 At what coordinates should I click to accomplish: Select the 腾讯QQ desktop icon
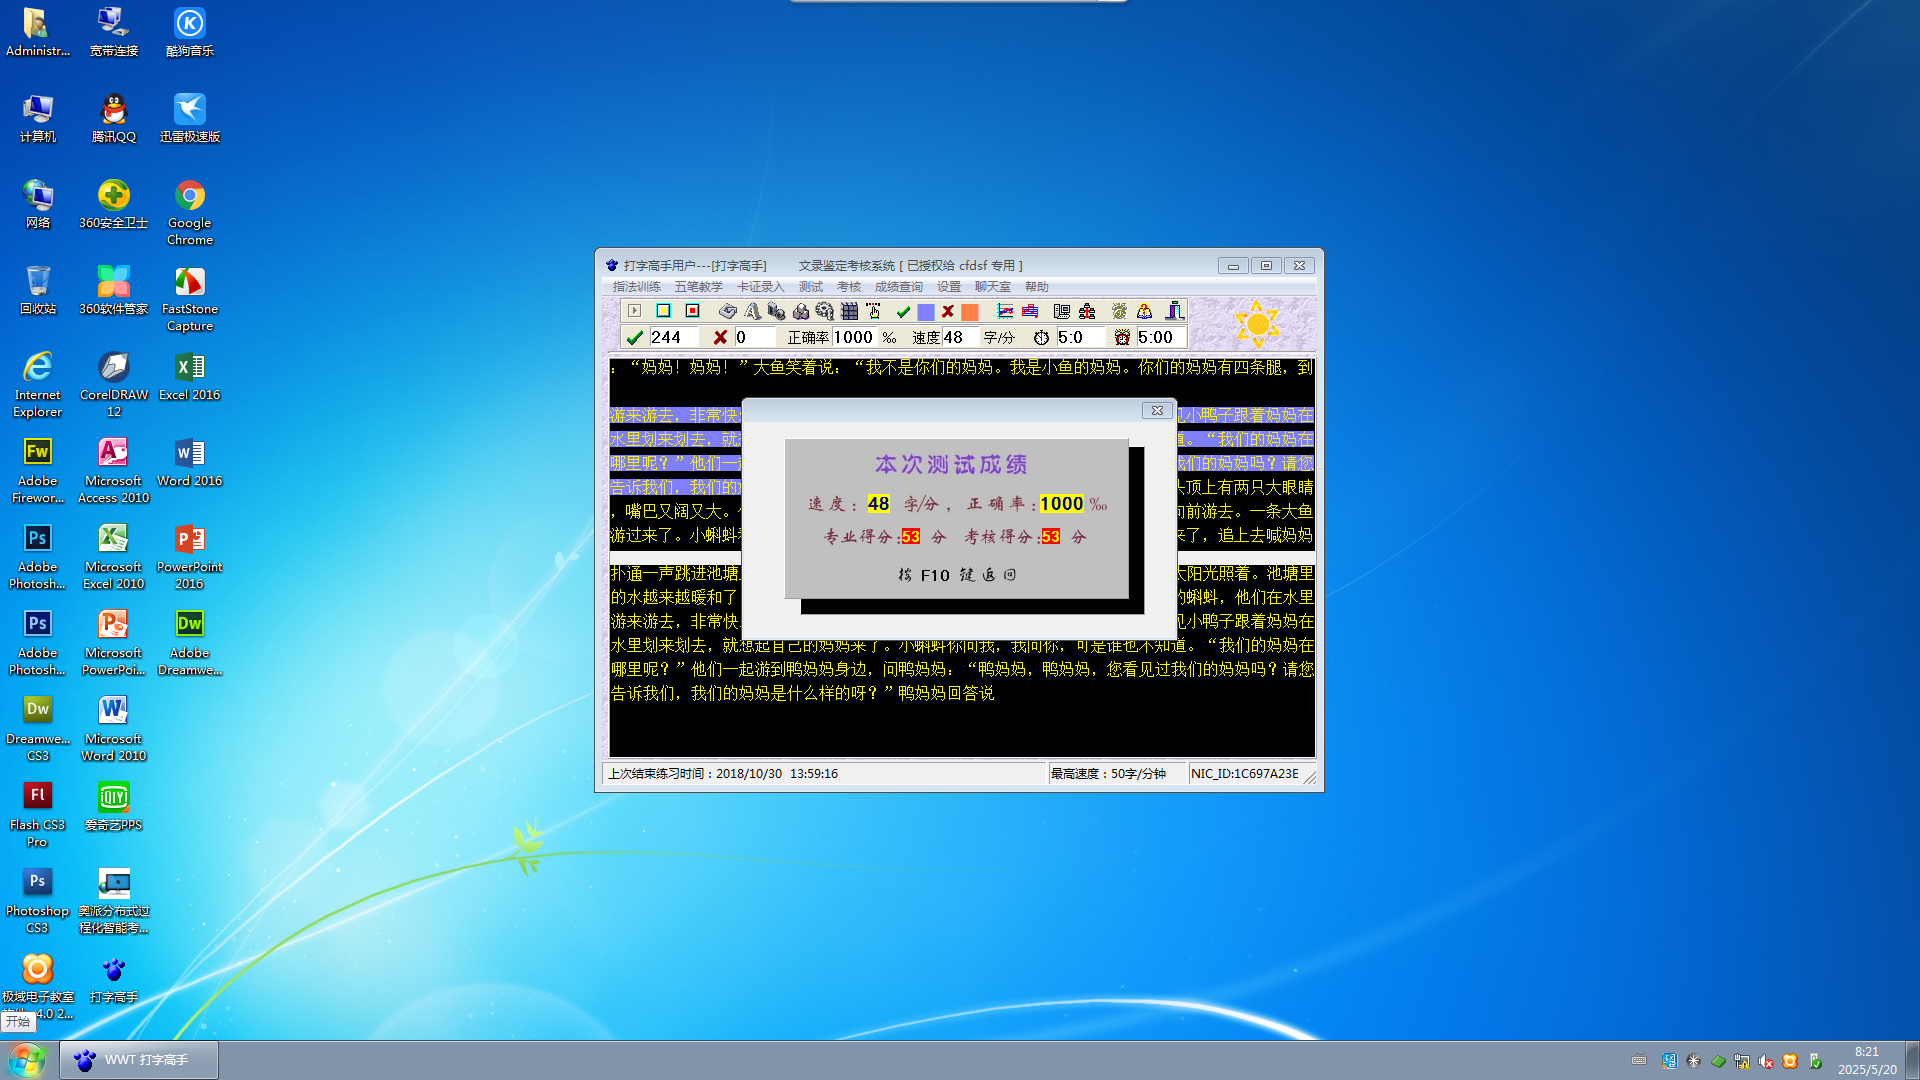[x=113, y=118]
